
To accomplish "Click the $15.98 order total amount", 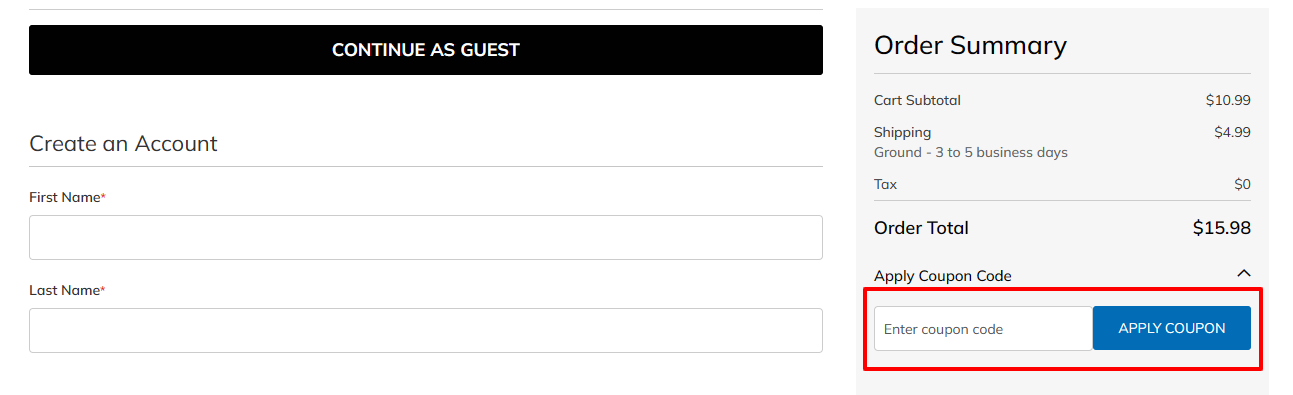I will (x=1222, y=228).
